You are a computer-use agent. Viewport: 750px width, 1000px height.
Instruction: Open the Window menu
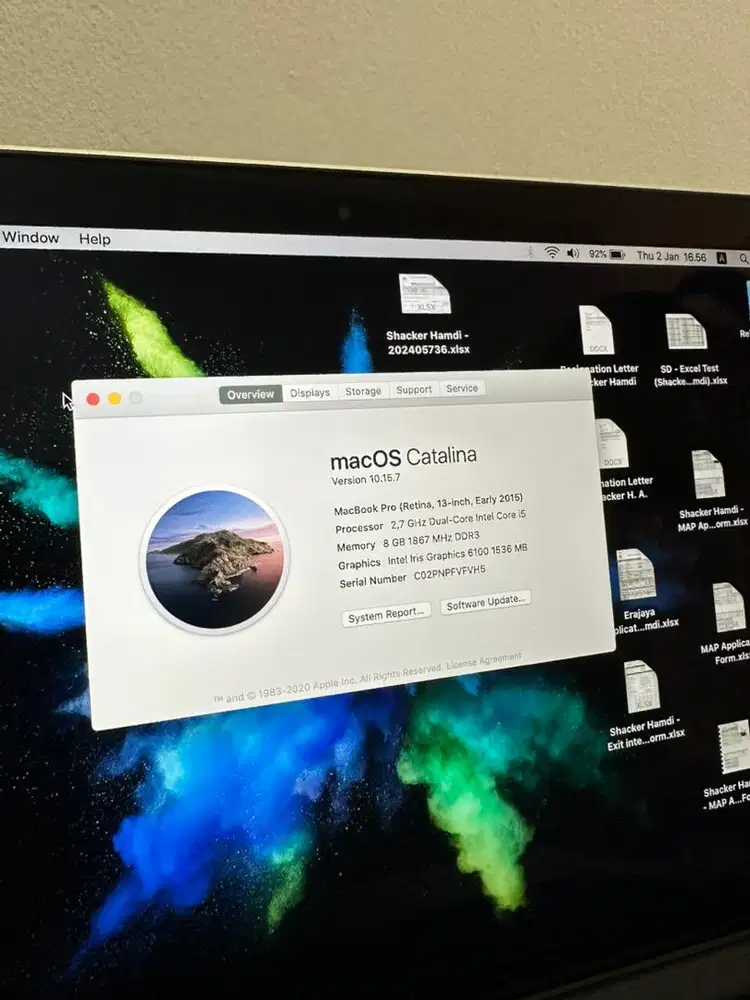[30, 238]
